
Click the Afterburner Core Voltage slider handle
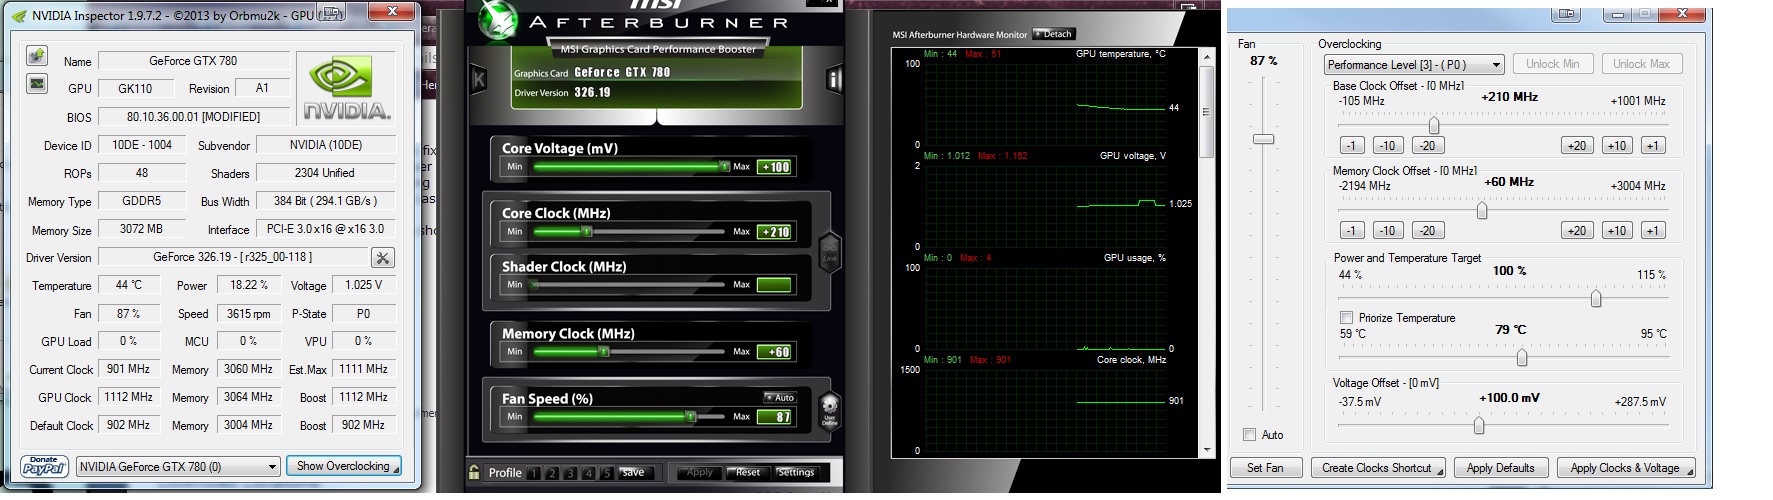coord(724,167)
